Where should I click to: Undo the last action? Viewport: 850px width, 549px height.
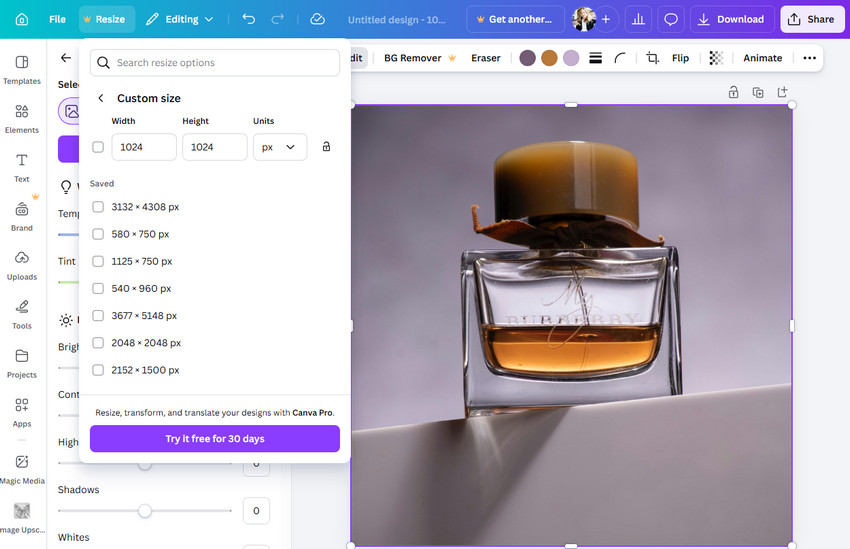point(249,20)
